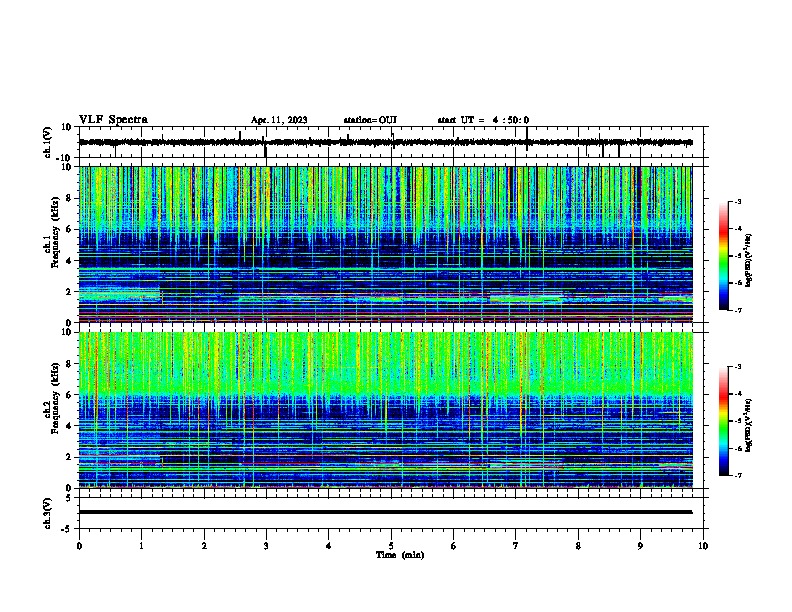792x612 pixels.
Task: Click the time axis tick label '0'
Action: point(79,546)
